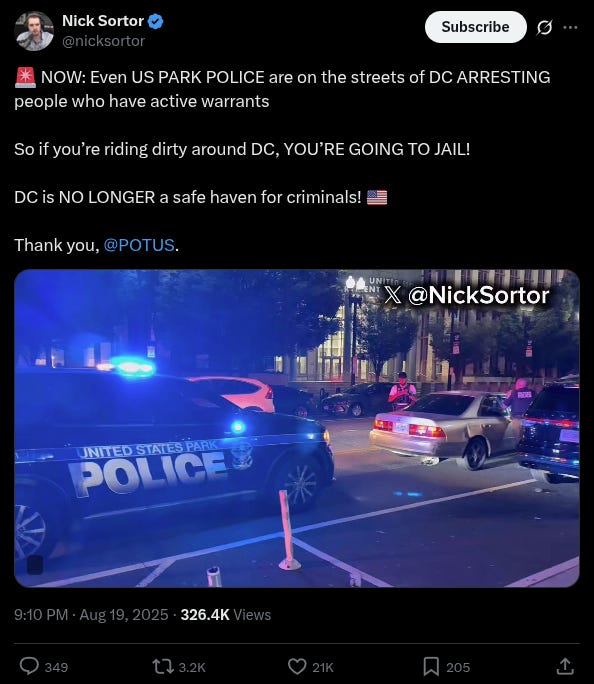Click the repost arrows icon
The height and width of the screenshot is (684, 594).
pos(162,666)
